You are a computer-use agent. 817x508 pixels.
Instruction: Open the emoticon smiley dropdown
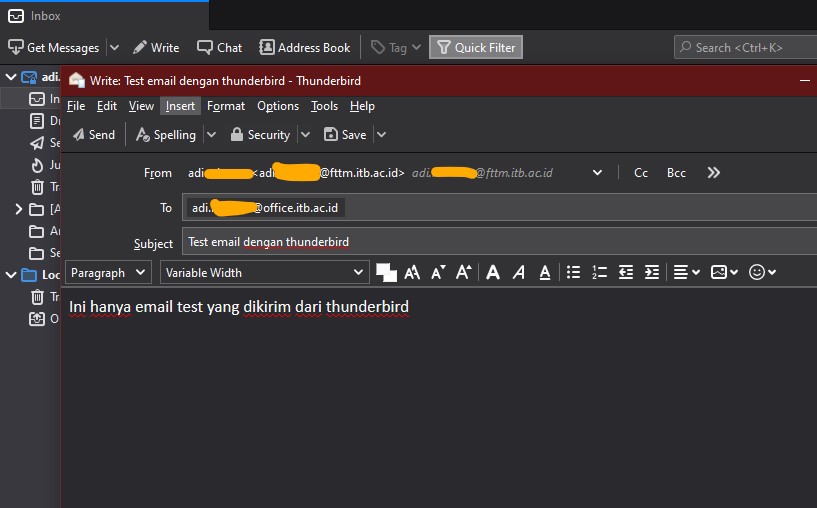(762, 272)
